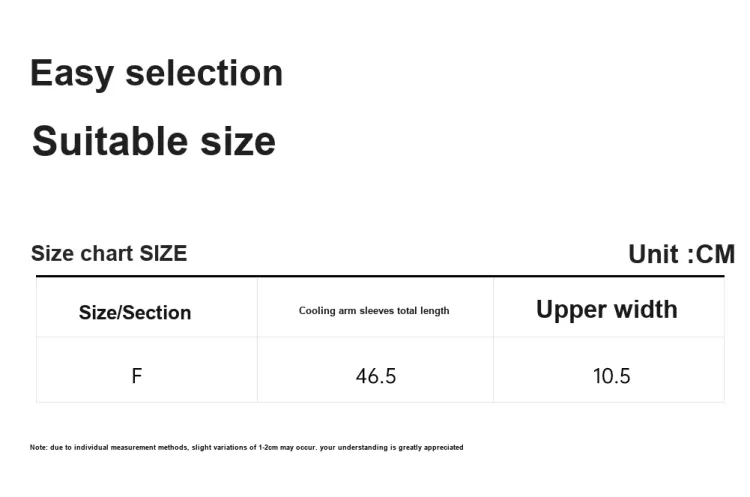Click the 'Suitable size' heading
This screenshot has width=750, height=497.
click(x=154, y=141)
